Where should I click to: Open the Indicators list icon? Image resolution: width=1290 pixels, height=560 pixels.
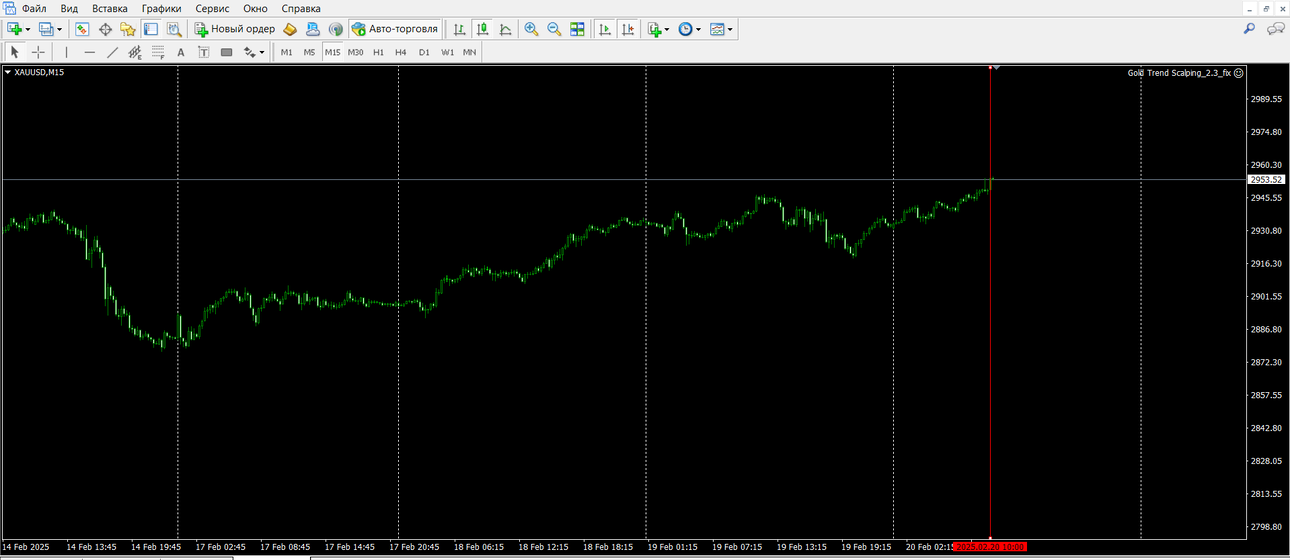654,29
